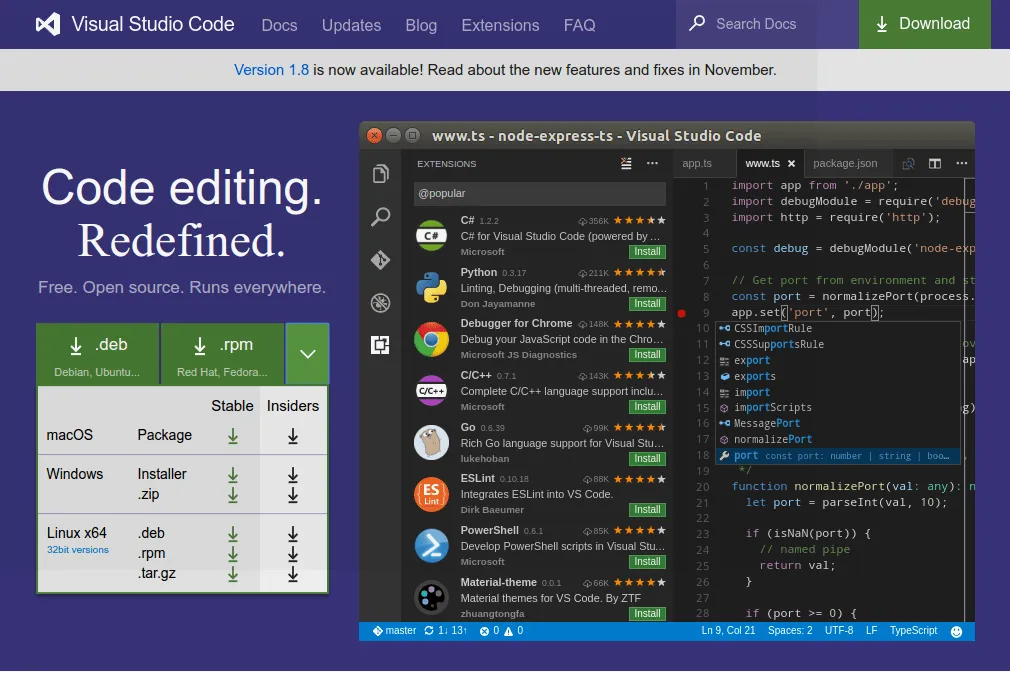The height and width of the screenshot is (673, 1010).
Task: Click the magnifier icon in Search Docs
Action: (697, 24)
